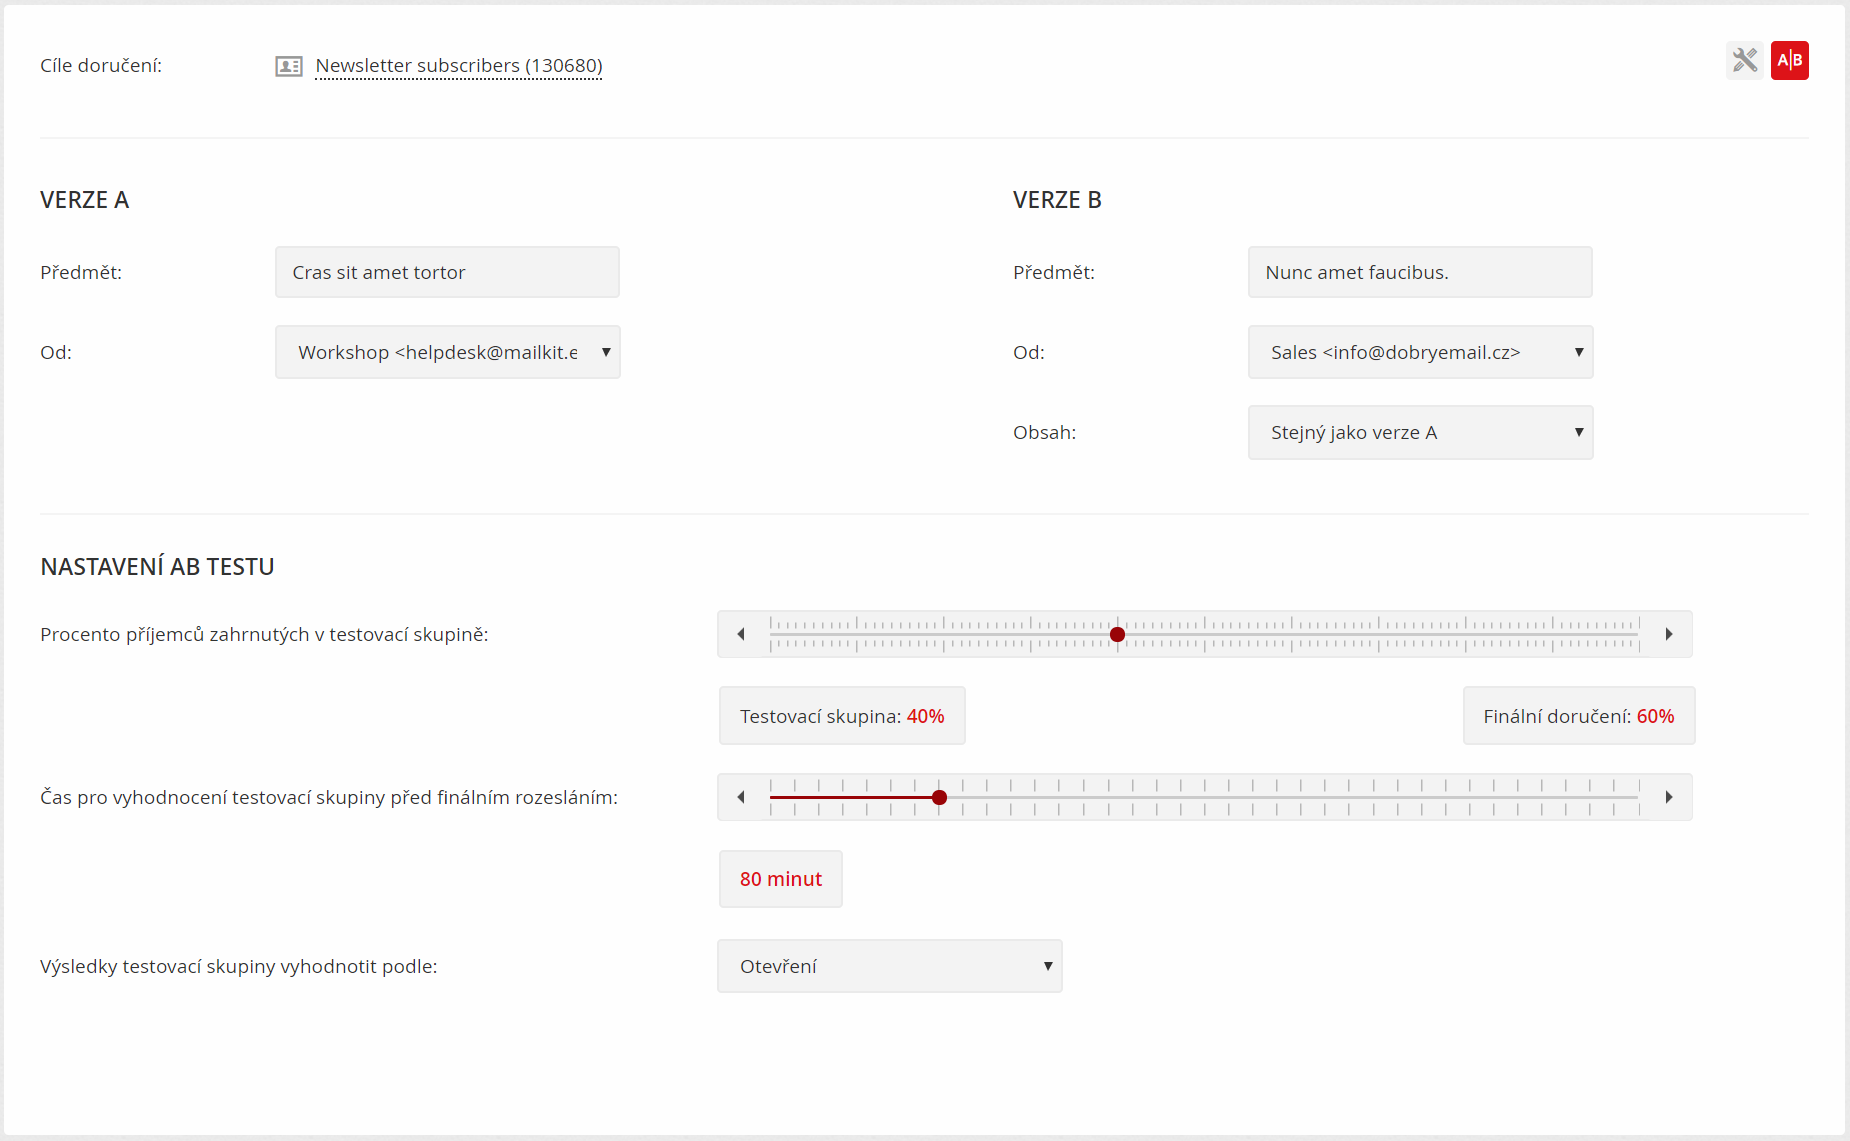Click the contact card icon beside Newsletter subscribers
The width and height of the screenshot is (1850, 1141).
point(289,66)
